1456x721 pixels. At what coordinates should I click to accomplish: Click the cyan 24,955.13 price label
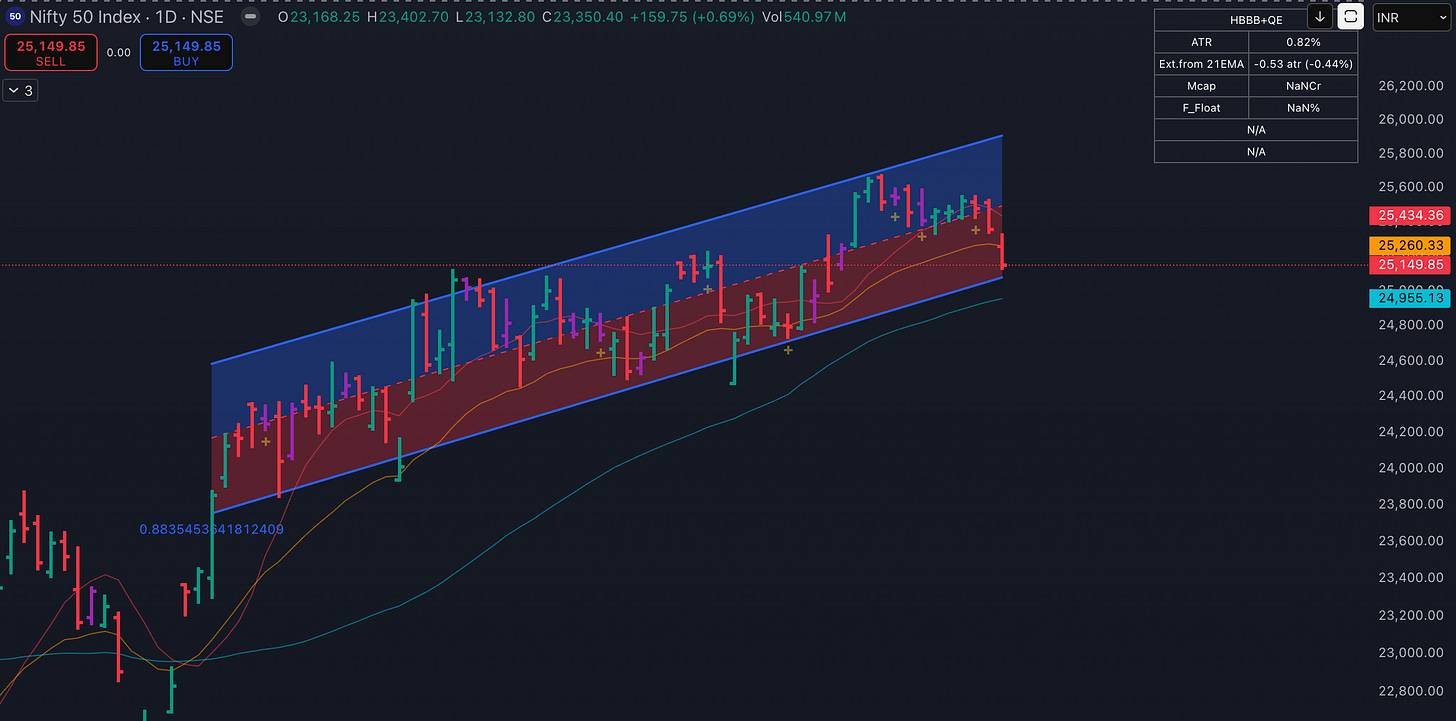(1410, 298)
